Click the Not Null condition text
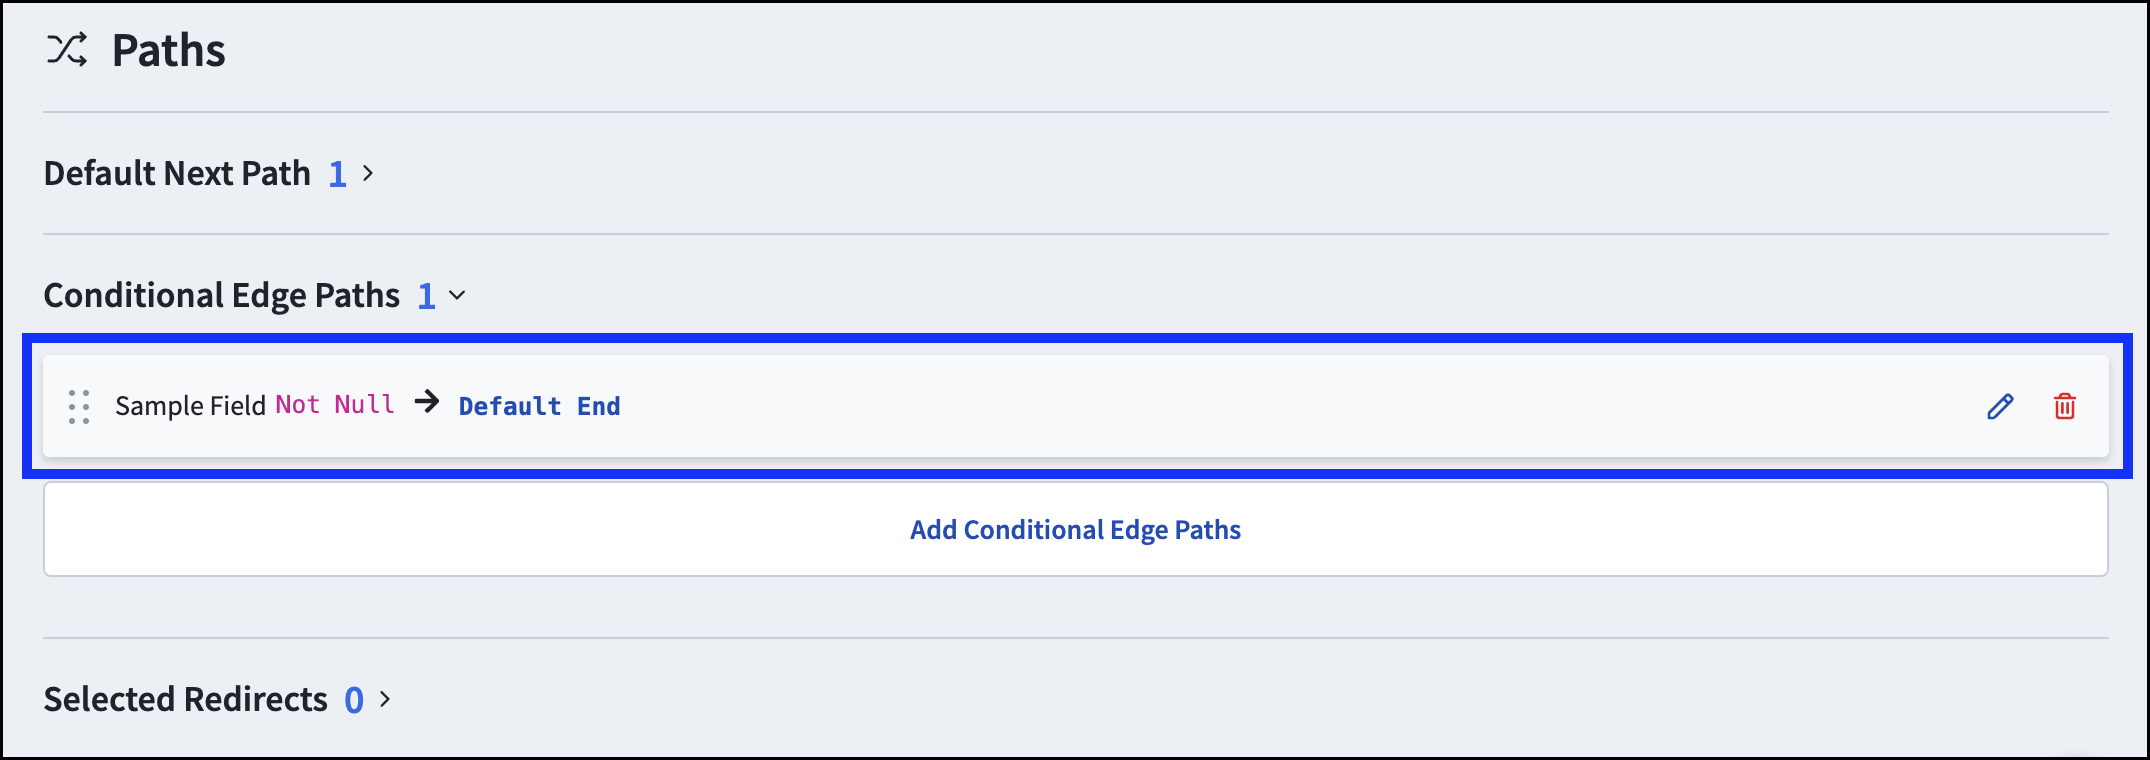The image size is (2150, 760). pos(335,404)
